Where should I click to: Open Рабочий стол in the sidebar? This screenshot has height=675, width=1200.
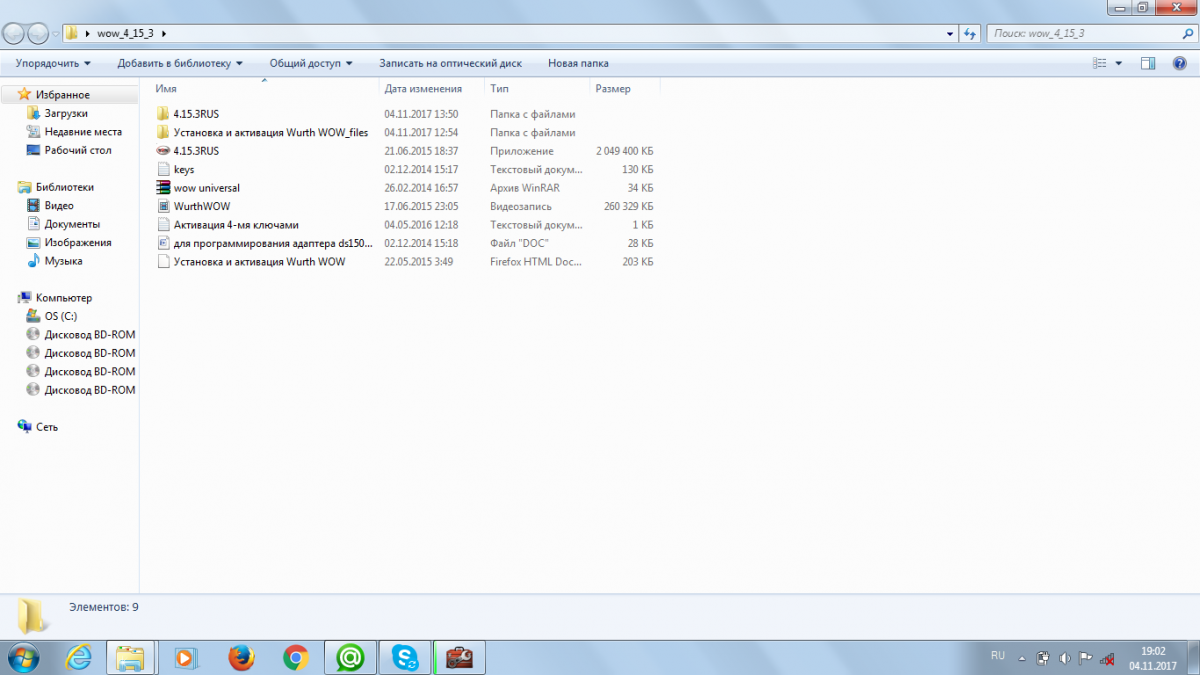pyautogui.click(x=78, y=150)
